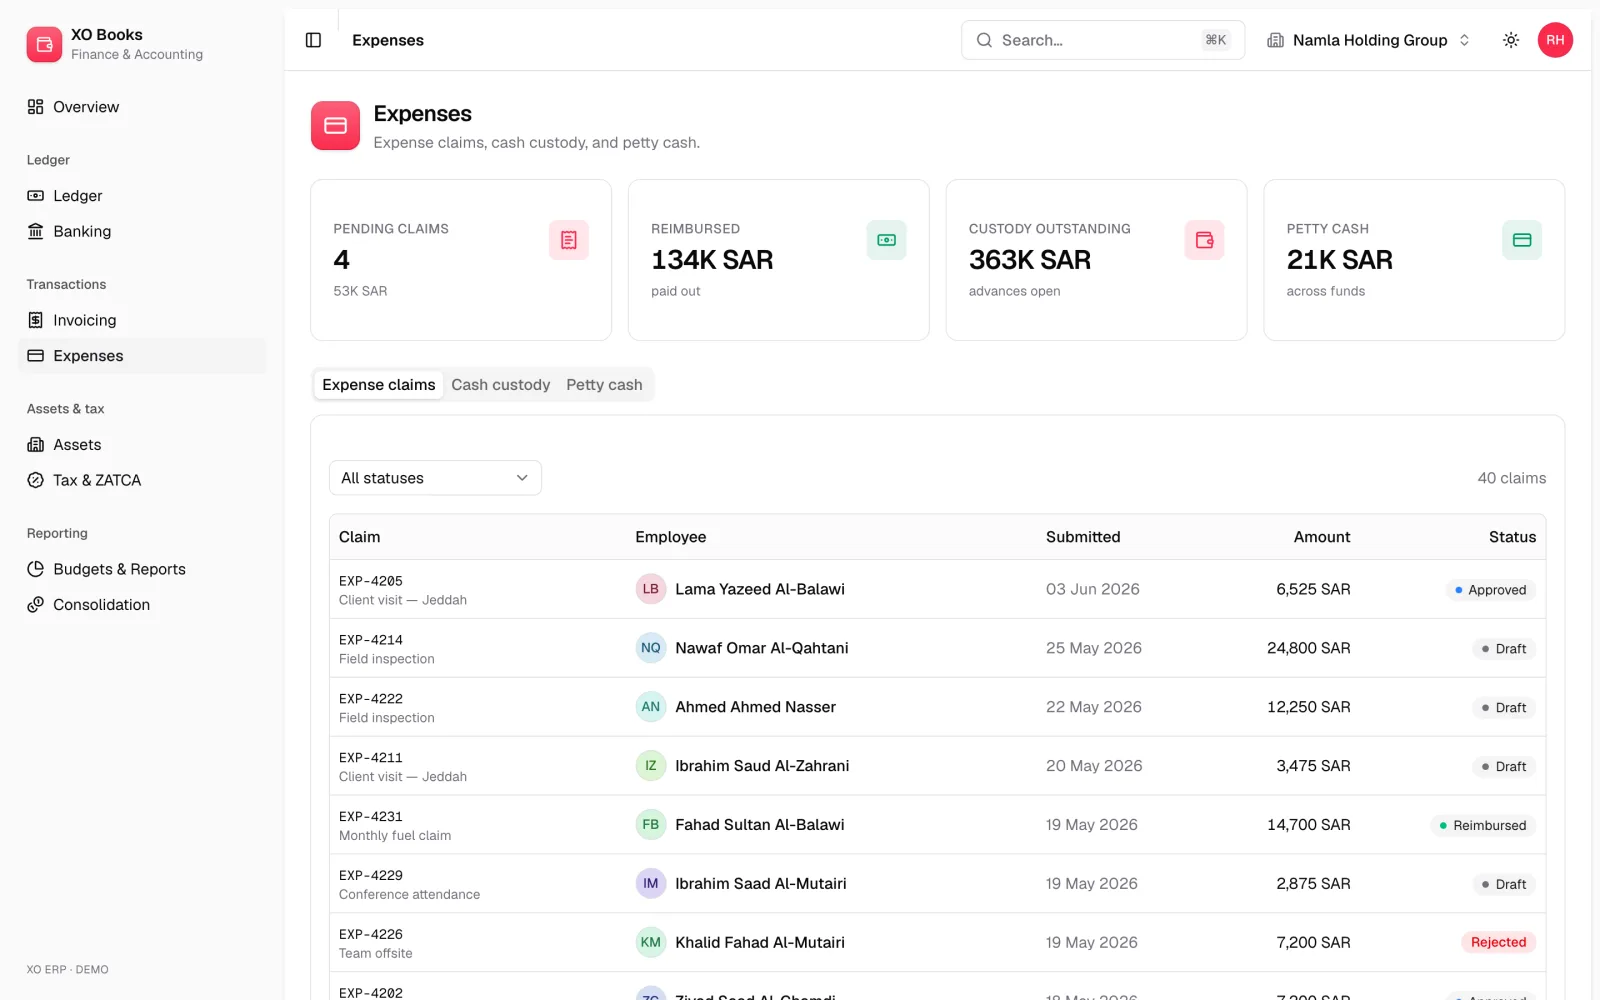Click the Consolidation link icon

pos(35,605)
